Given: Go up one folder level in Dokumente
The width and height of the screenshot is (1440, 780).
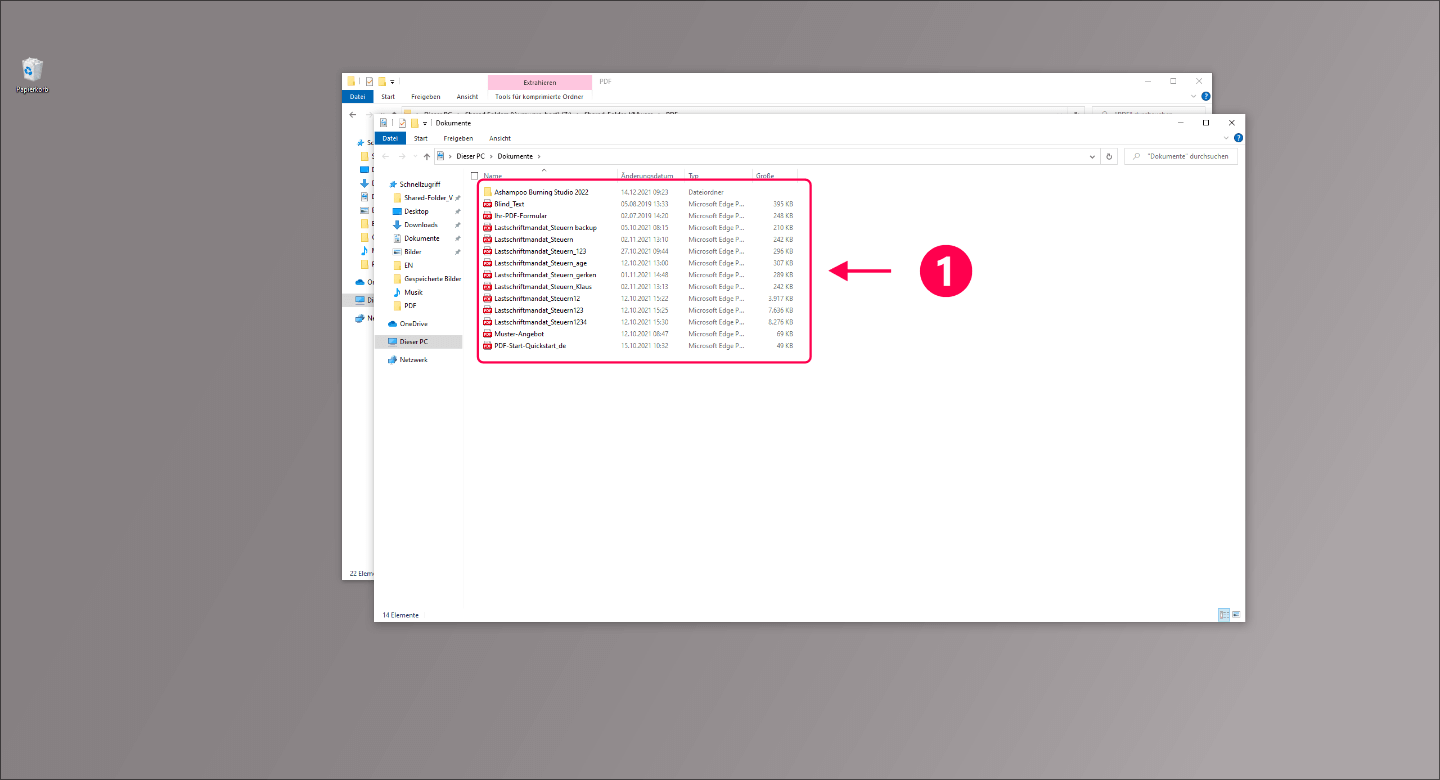Looking at the screenshot, I should (x=427, y=156).
